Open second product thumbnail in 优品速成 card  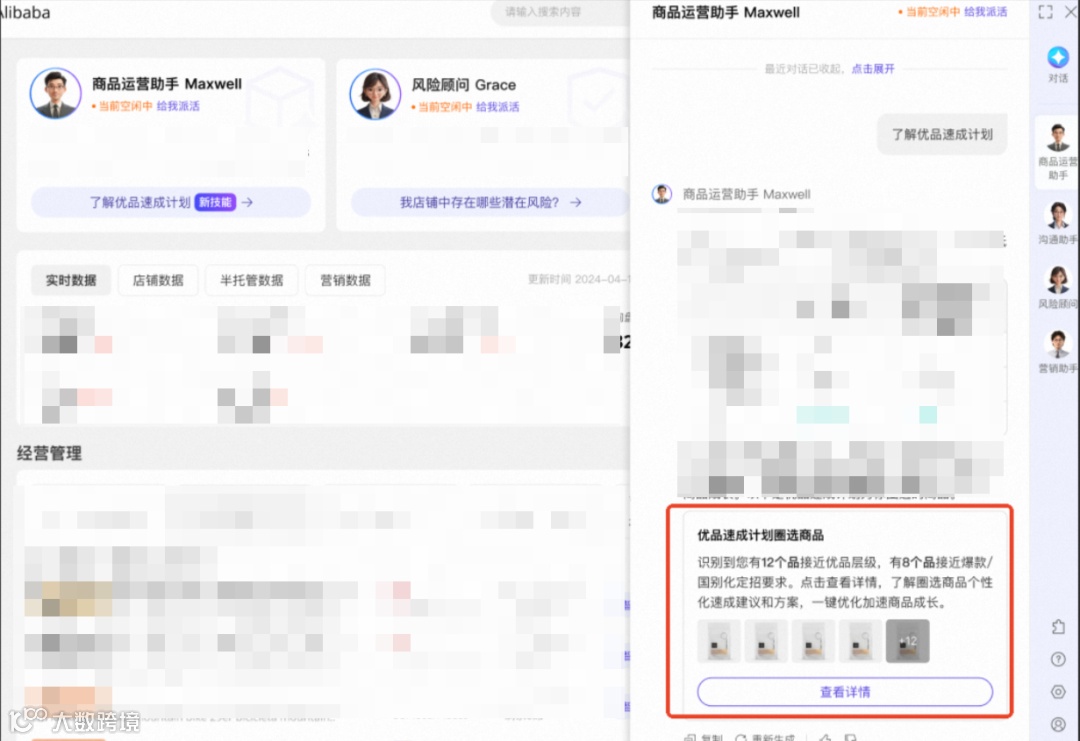click(x=766, y=641)
